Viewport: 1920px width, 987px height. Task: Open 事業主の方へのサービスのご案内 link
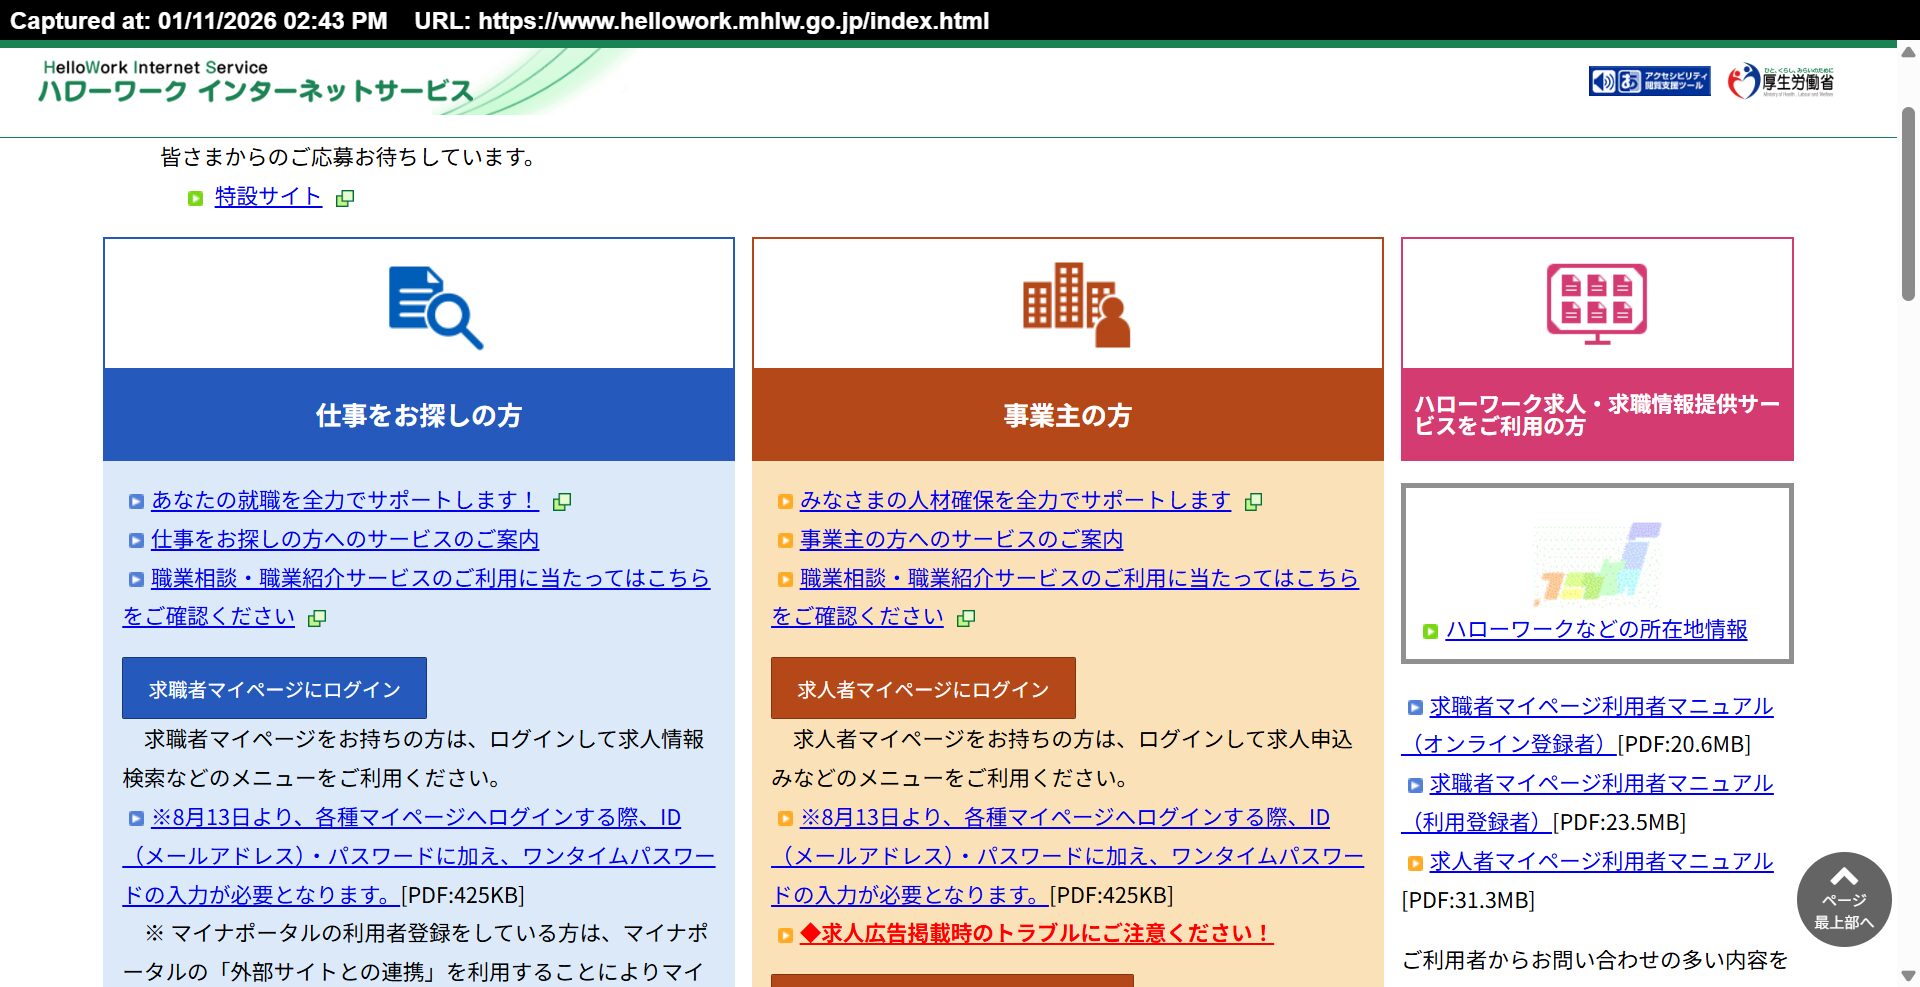962,539
